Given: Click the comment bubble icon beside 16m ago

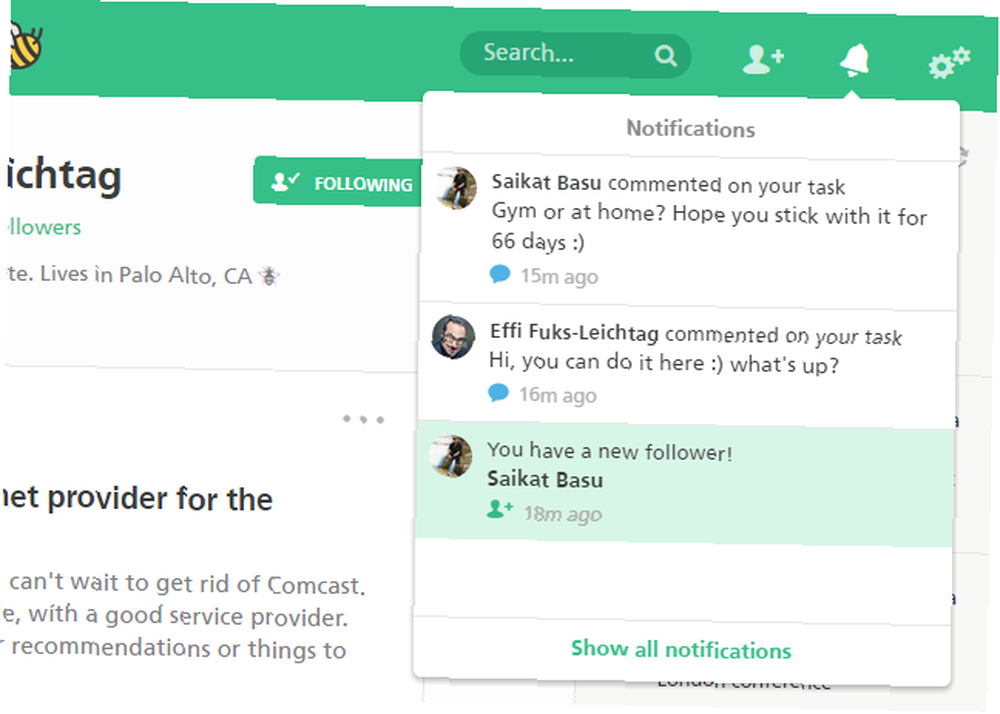Looking at the screenshot, I should (498, 393).
